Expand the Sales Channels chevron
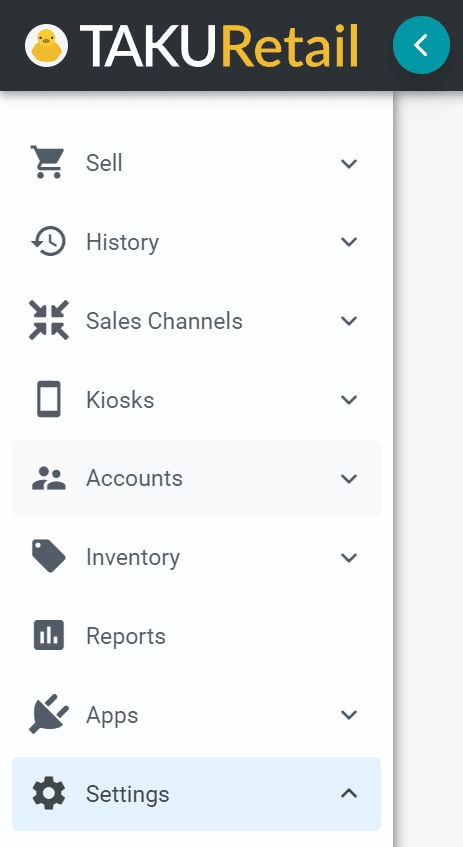 point(349,321)
